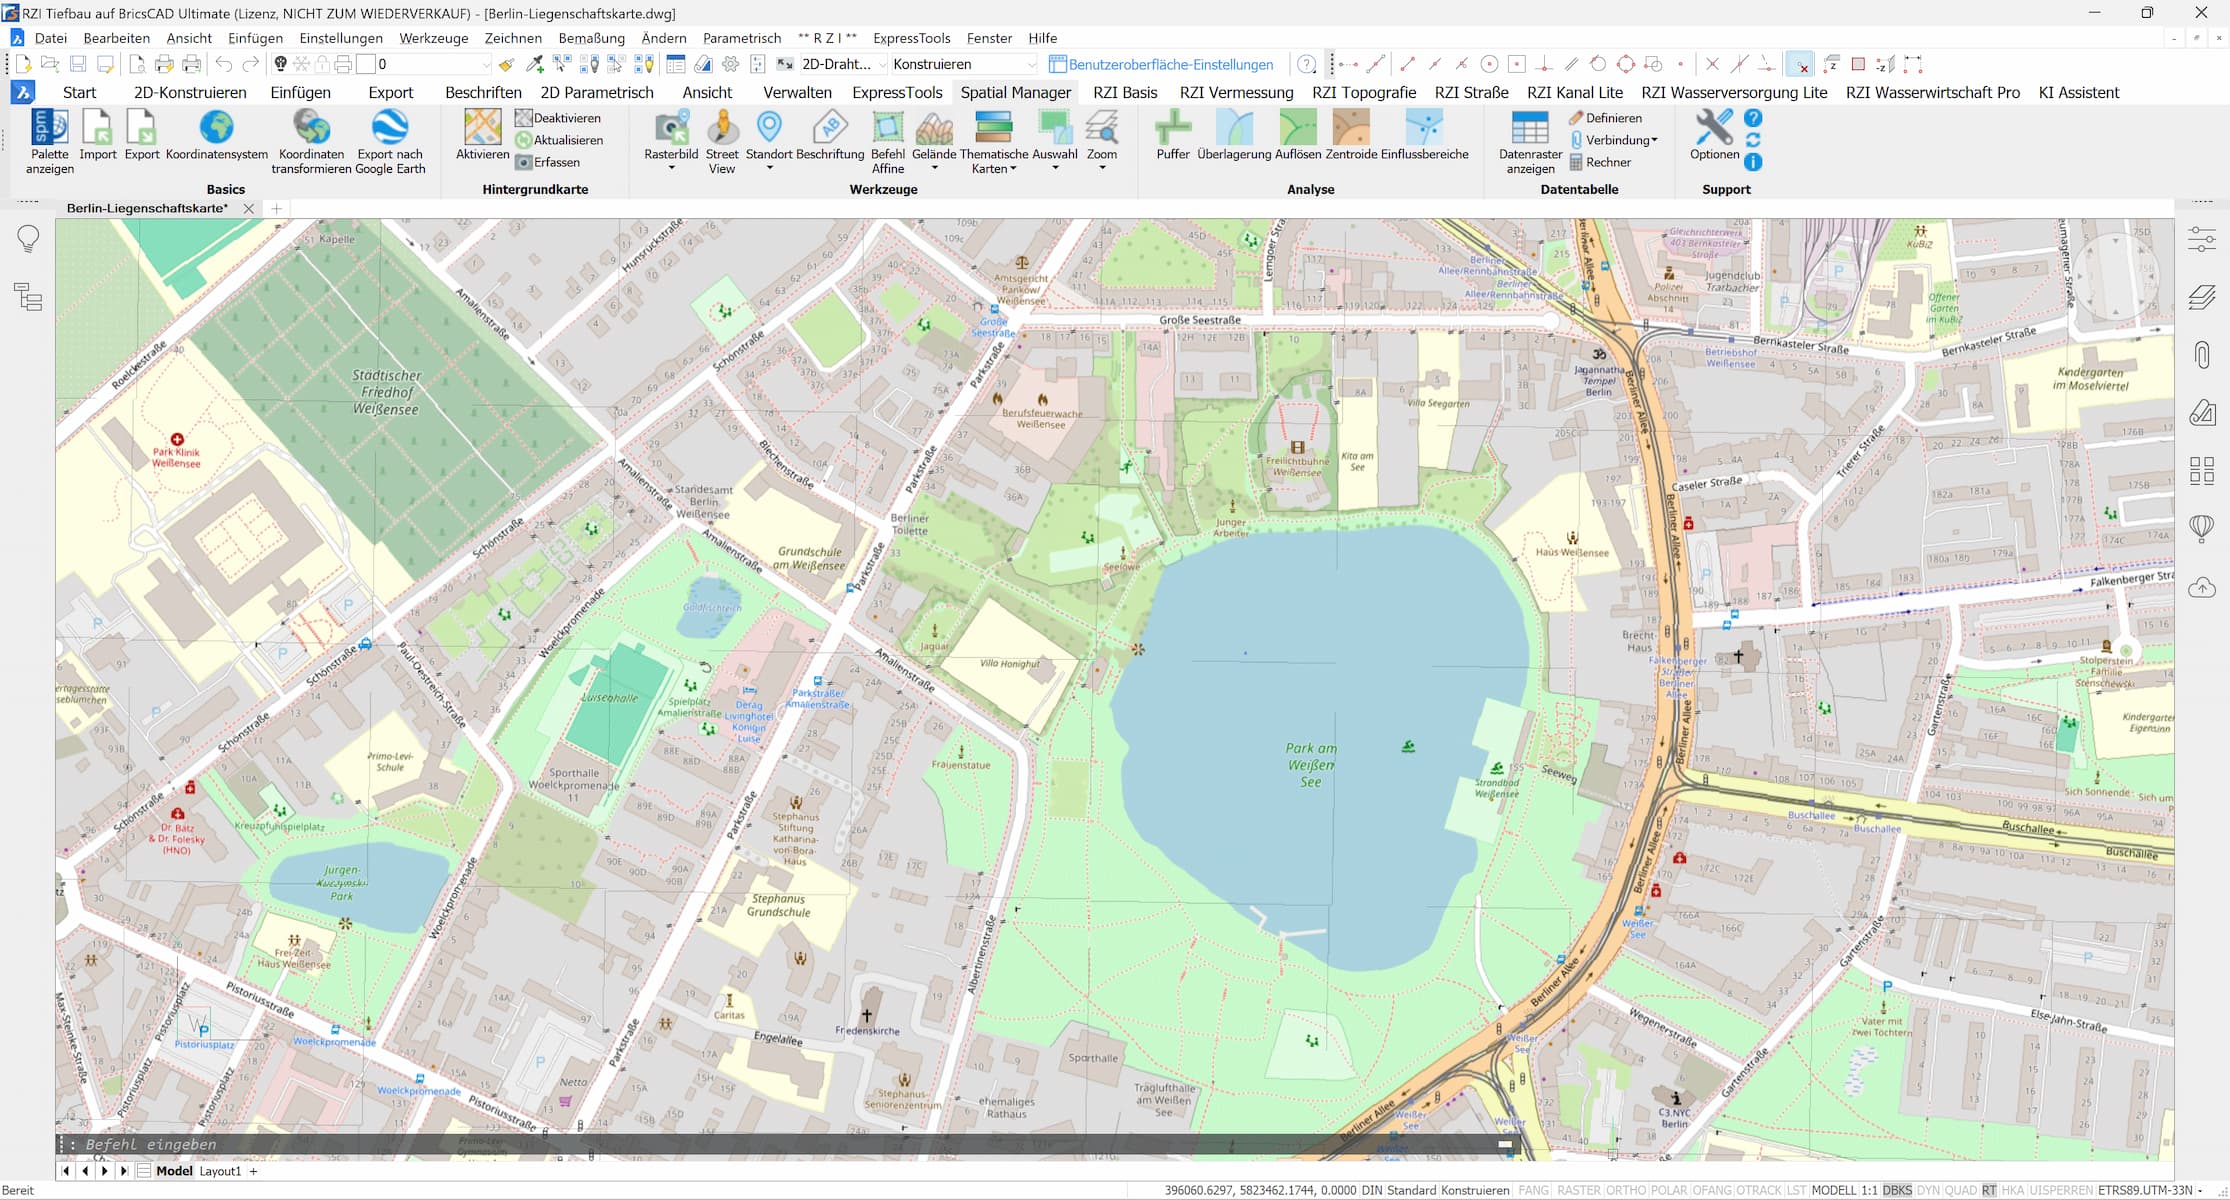Click the Deaktivieren button
This screenshot has height=1200, width=2230.
pyautogui.click(x=558, y=118)
